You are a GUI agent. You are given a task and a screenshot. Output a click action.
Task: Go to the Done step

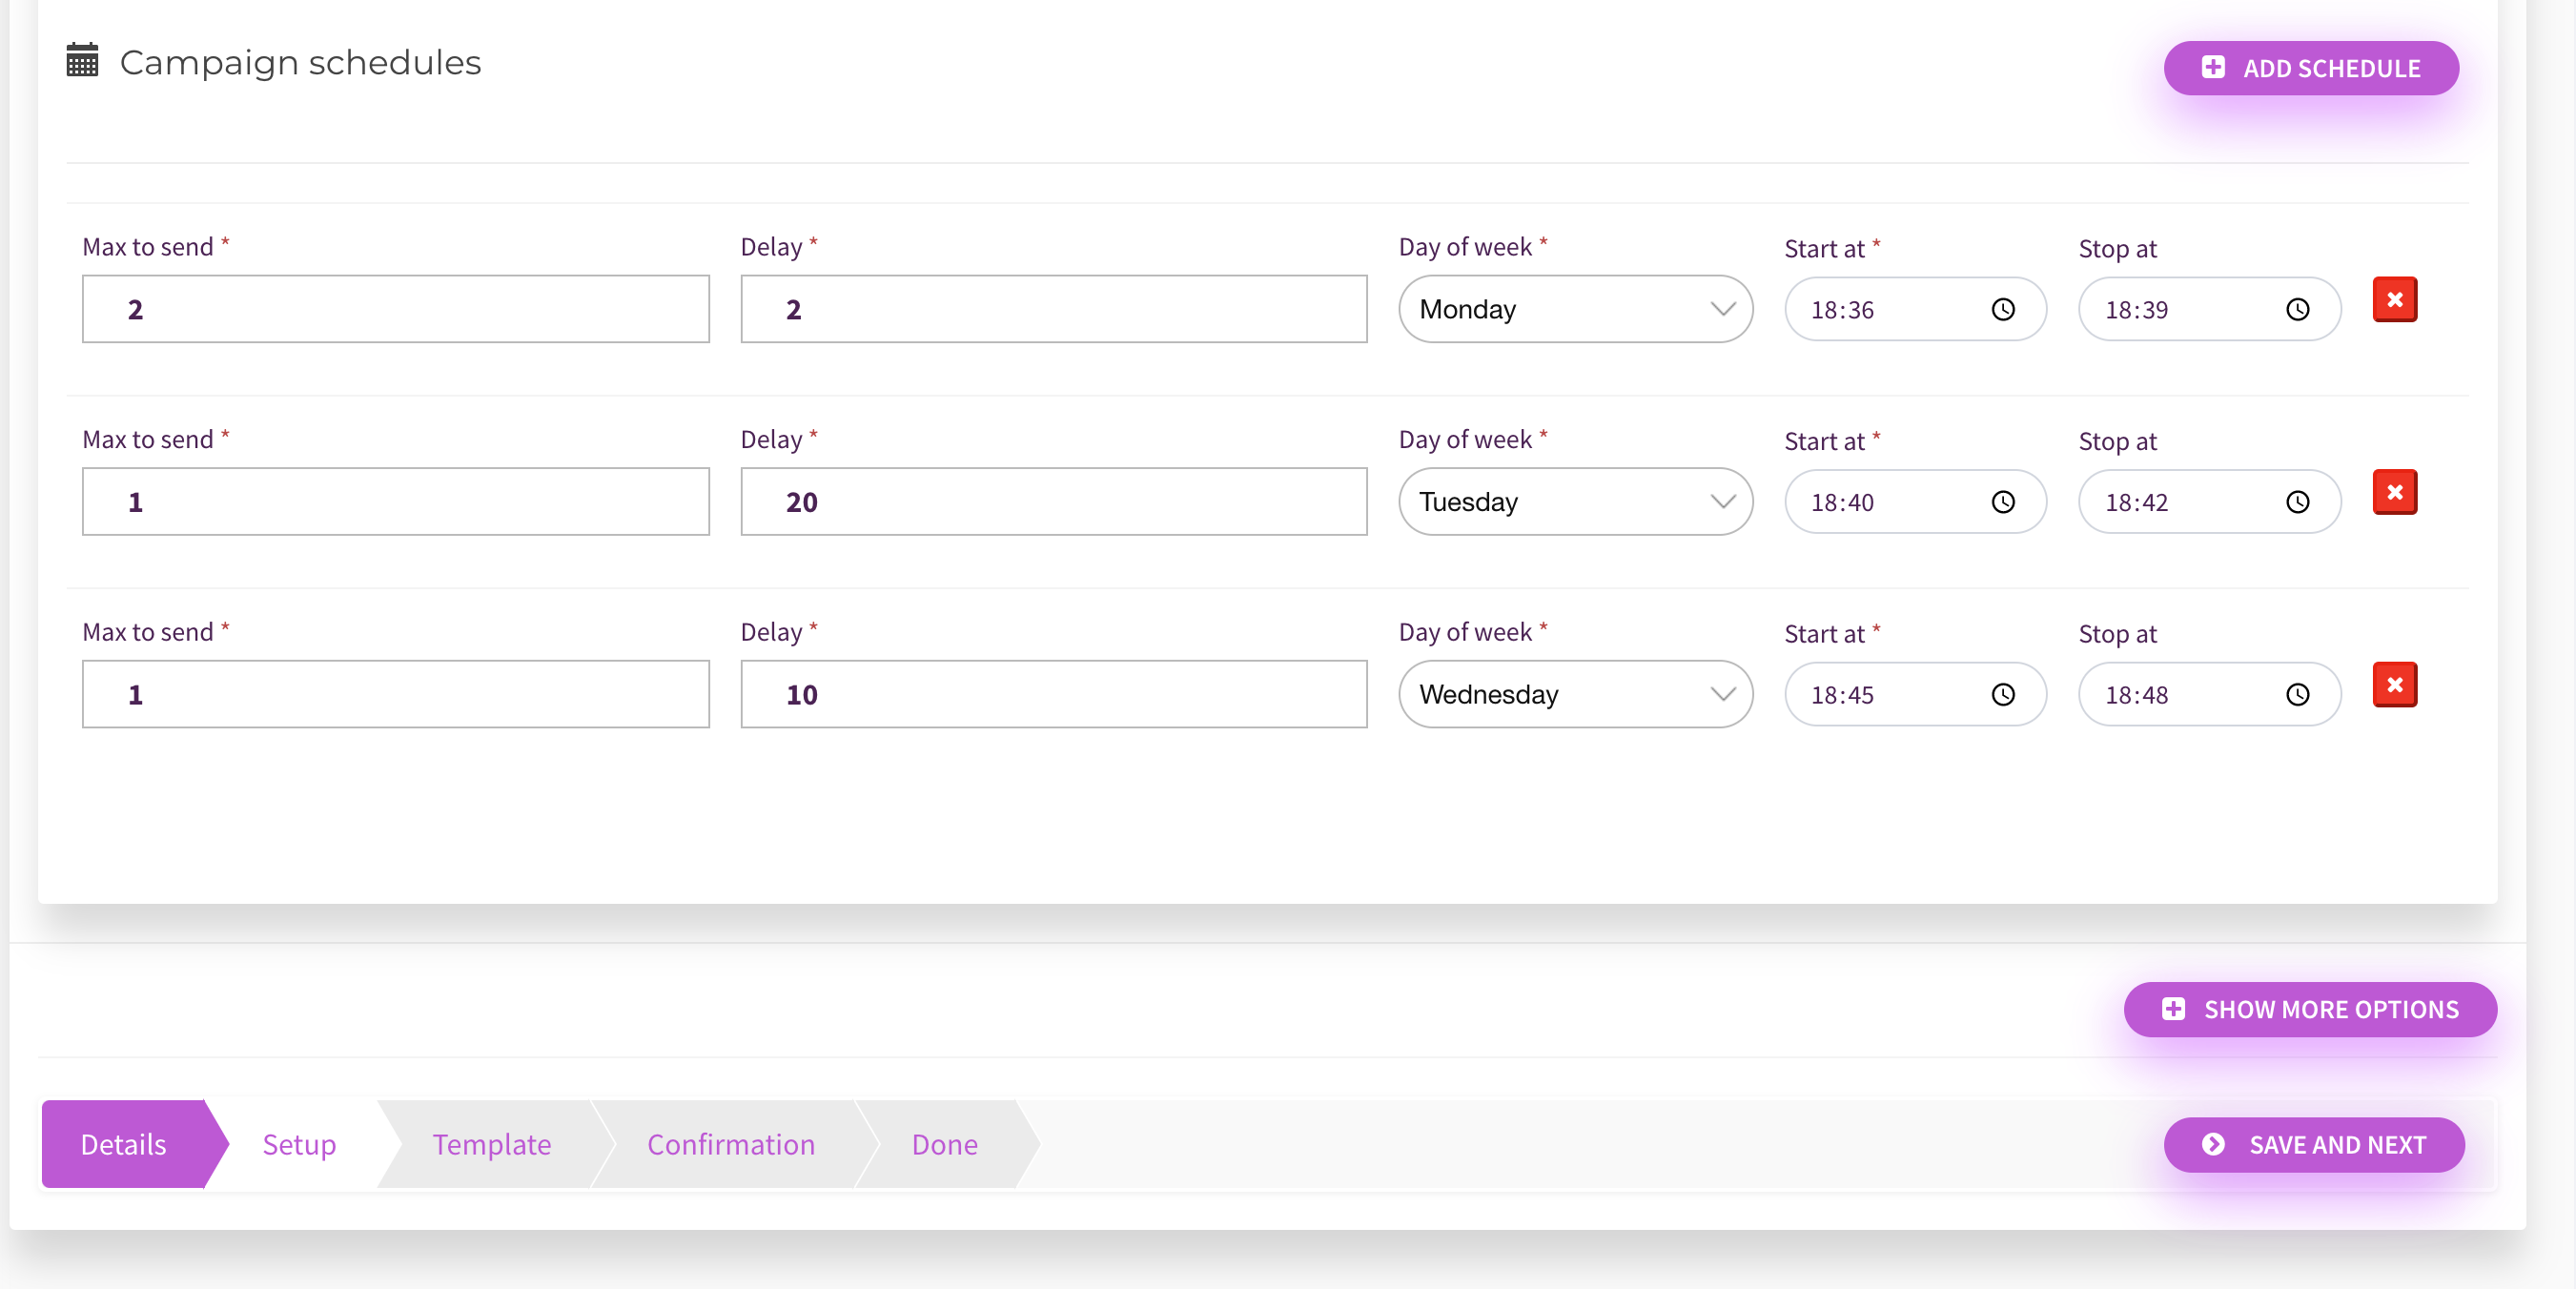click(x=945, y=1145)
